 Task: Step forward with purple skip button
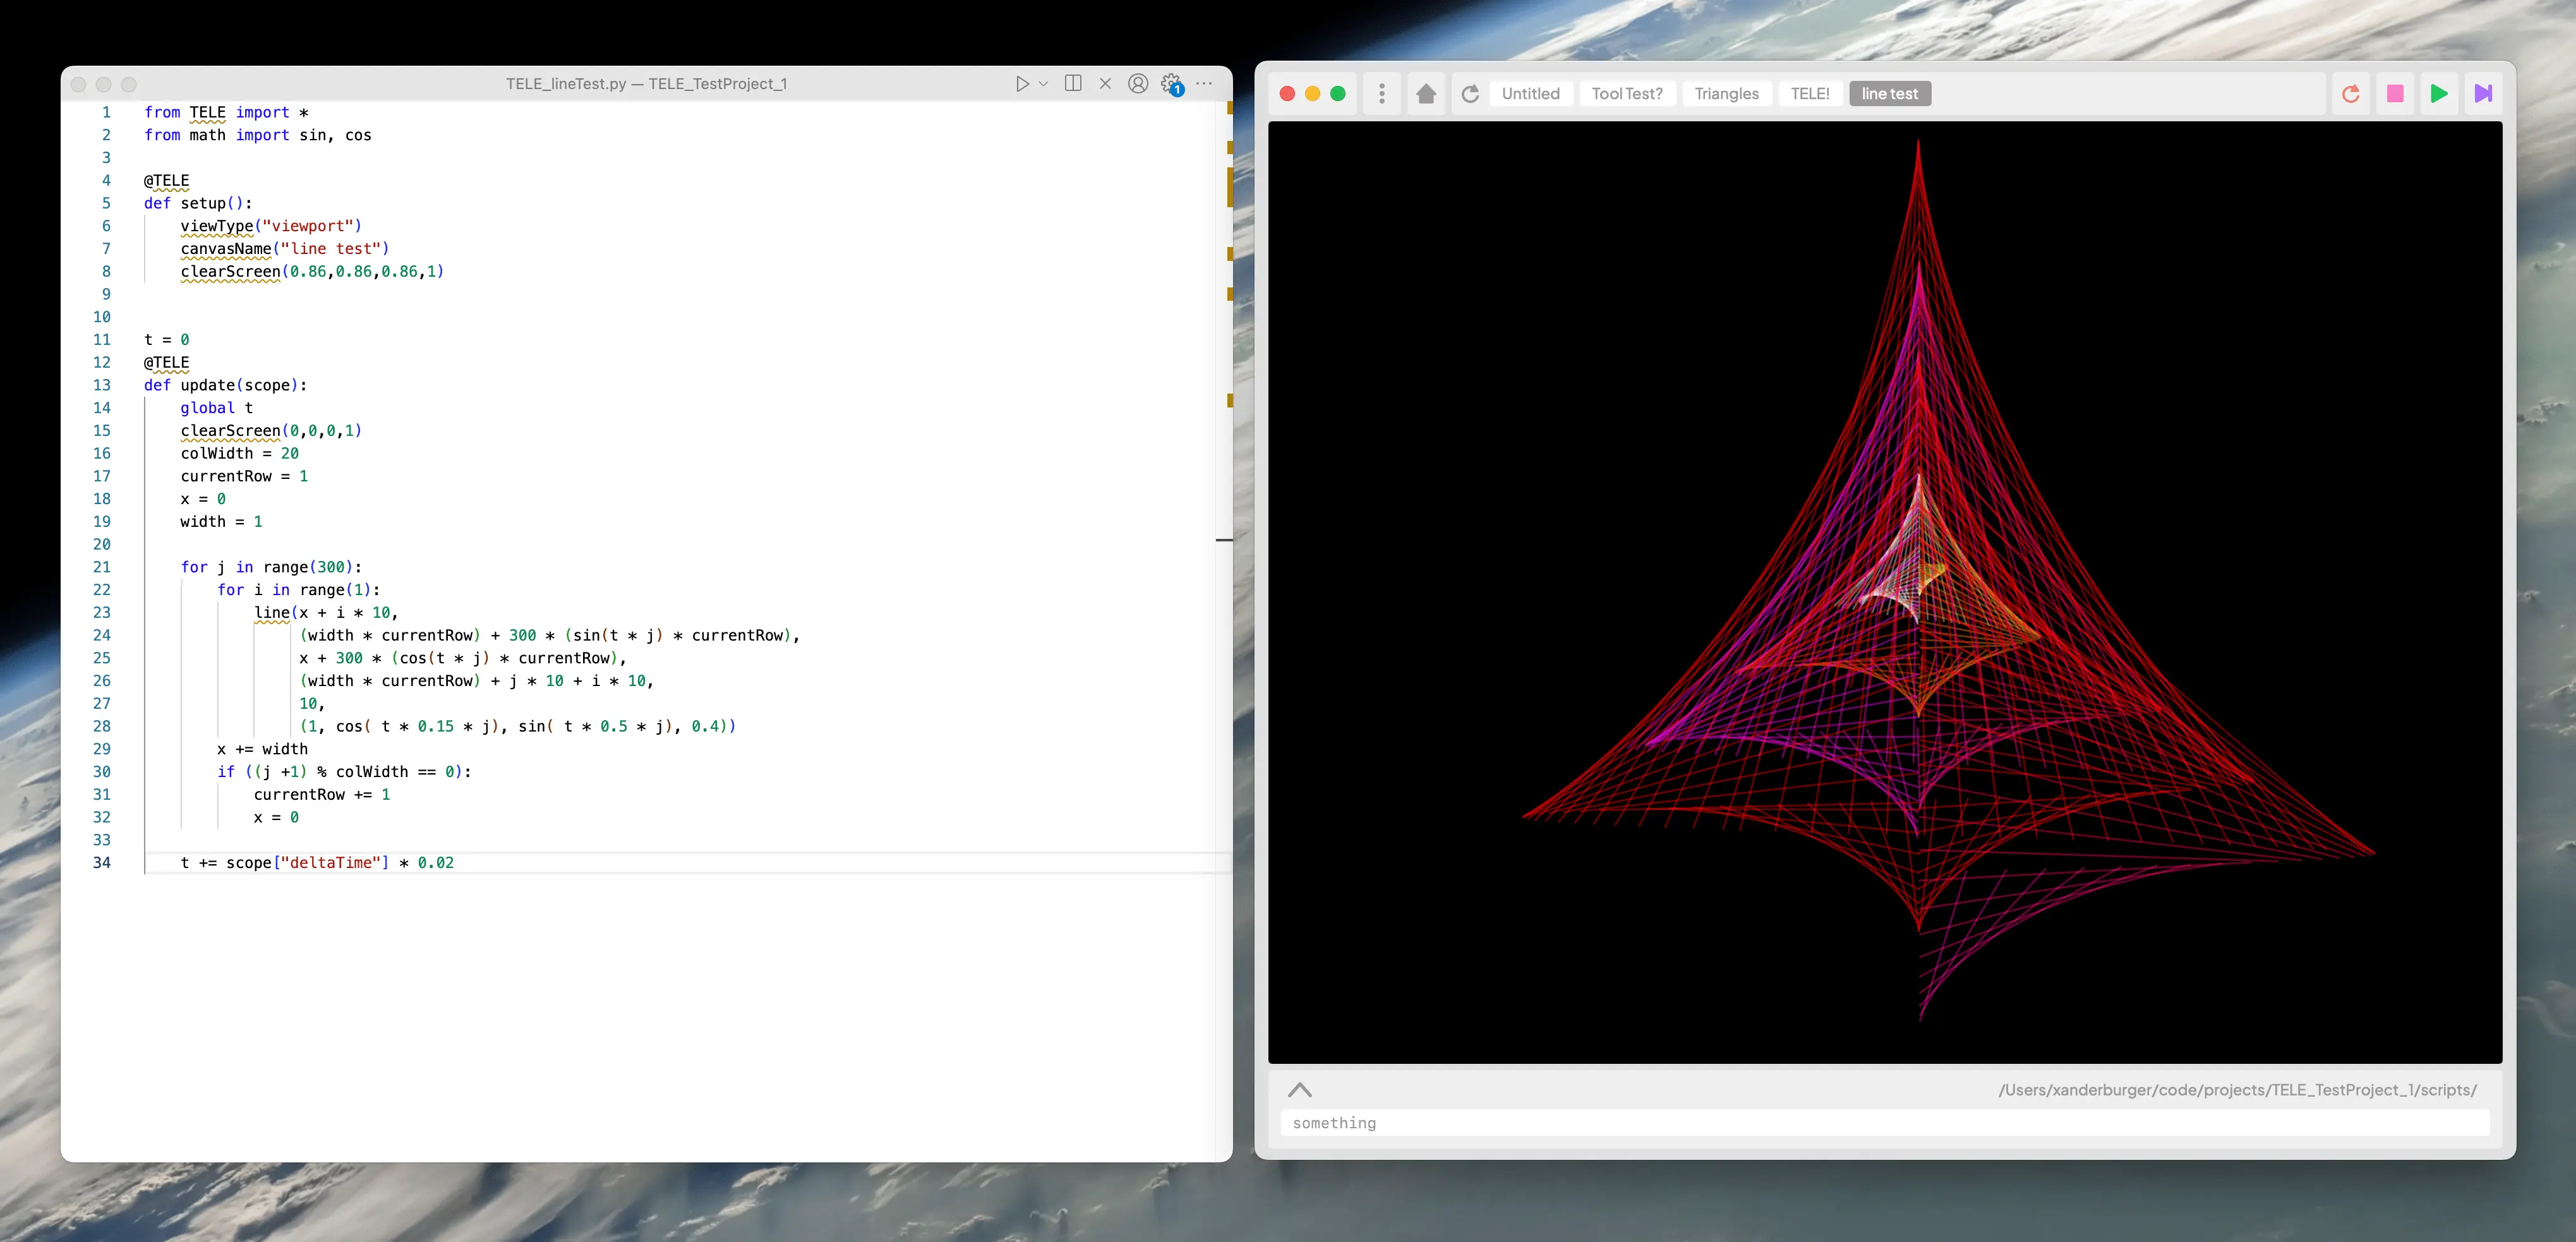click(2483, 94)
